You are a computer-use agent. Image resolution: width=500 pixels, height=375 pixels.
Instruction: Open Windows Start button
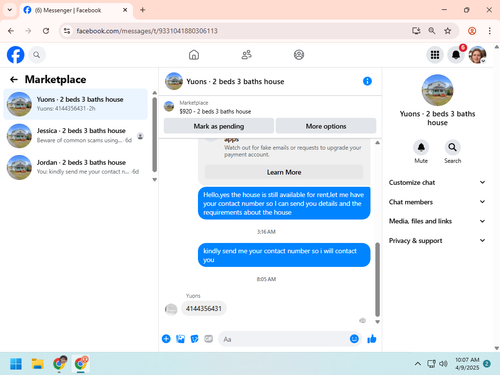[16, 364]
